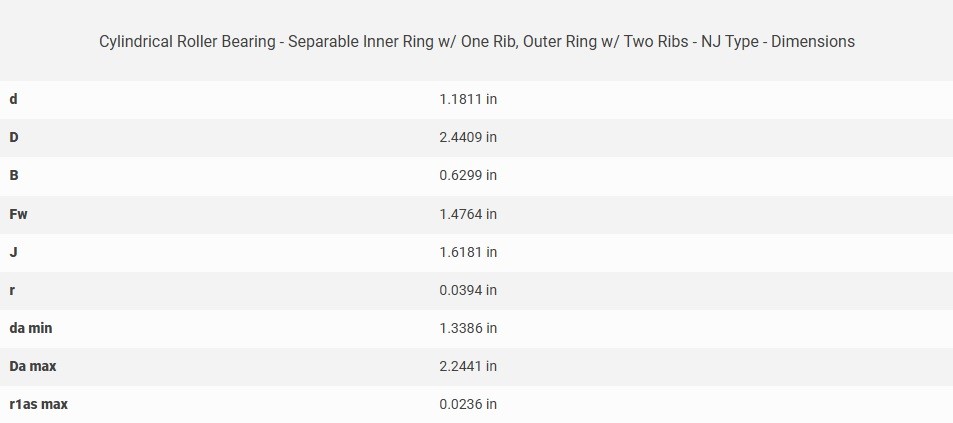The height and width of the screenshot is (423, 953).
Task: Select the 'r' row label
Action: point(12,290)
